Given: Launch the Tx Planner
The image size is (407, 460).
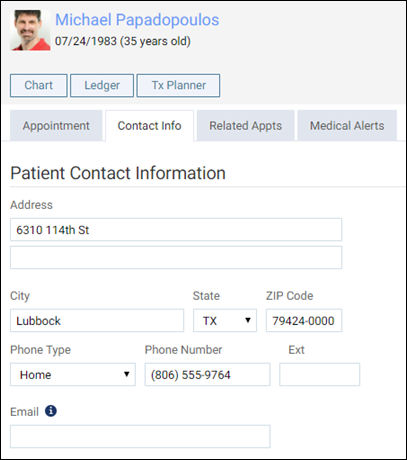Looking at the screenshot, I should click(178, 86).
